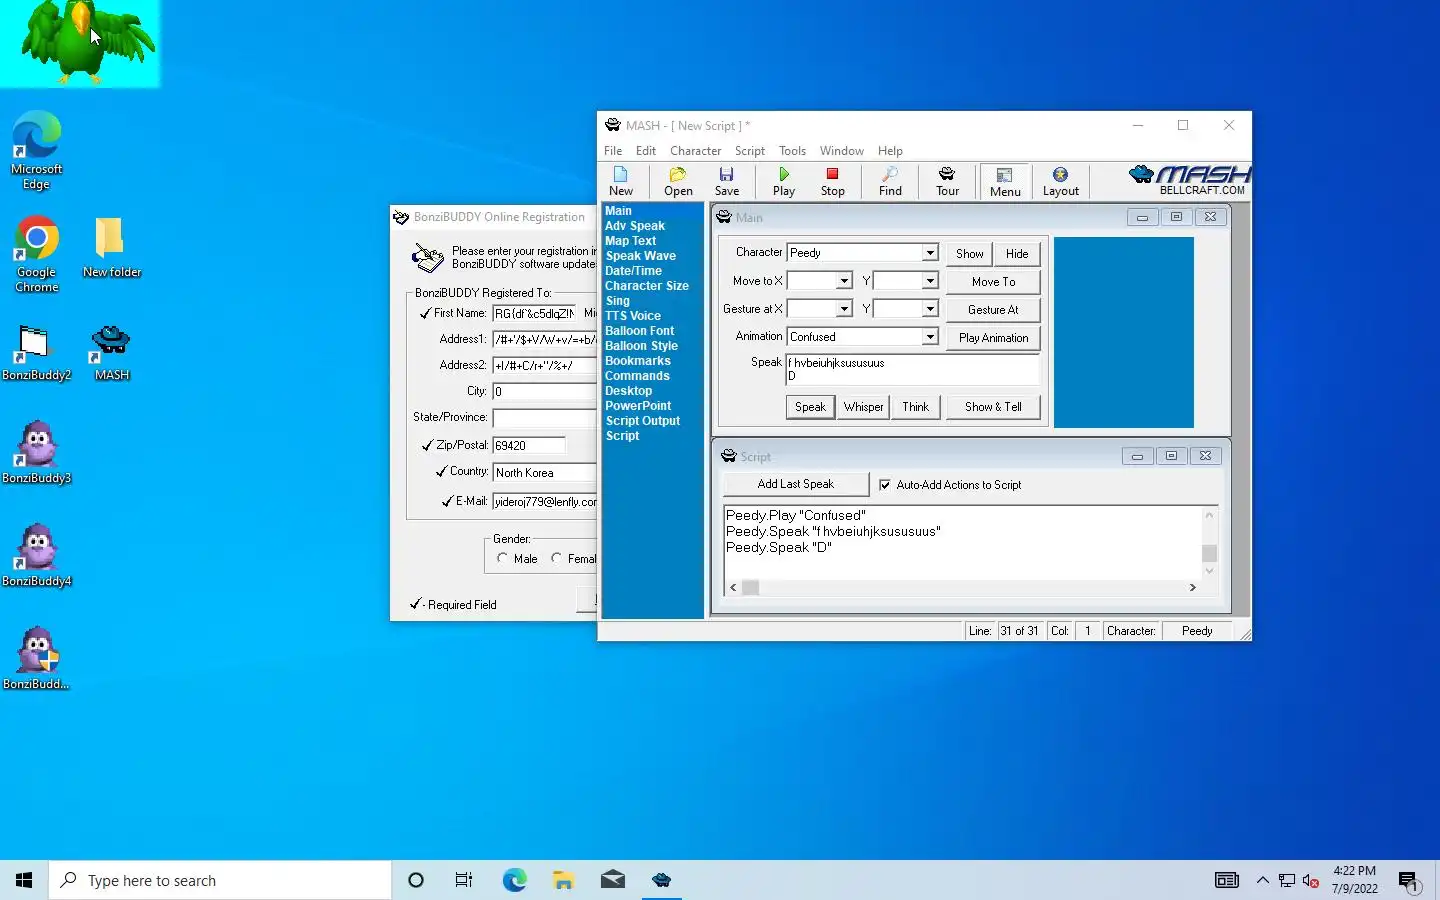1440x900 pixels.
Task: Toggle the Menu panel toolbar button
Action: 1005,182
